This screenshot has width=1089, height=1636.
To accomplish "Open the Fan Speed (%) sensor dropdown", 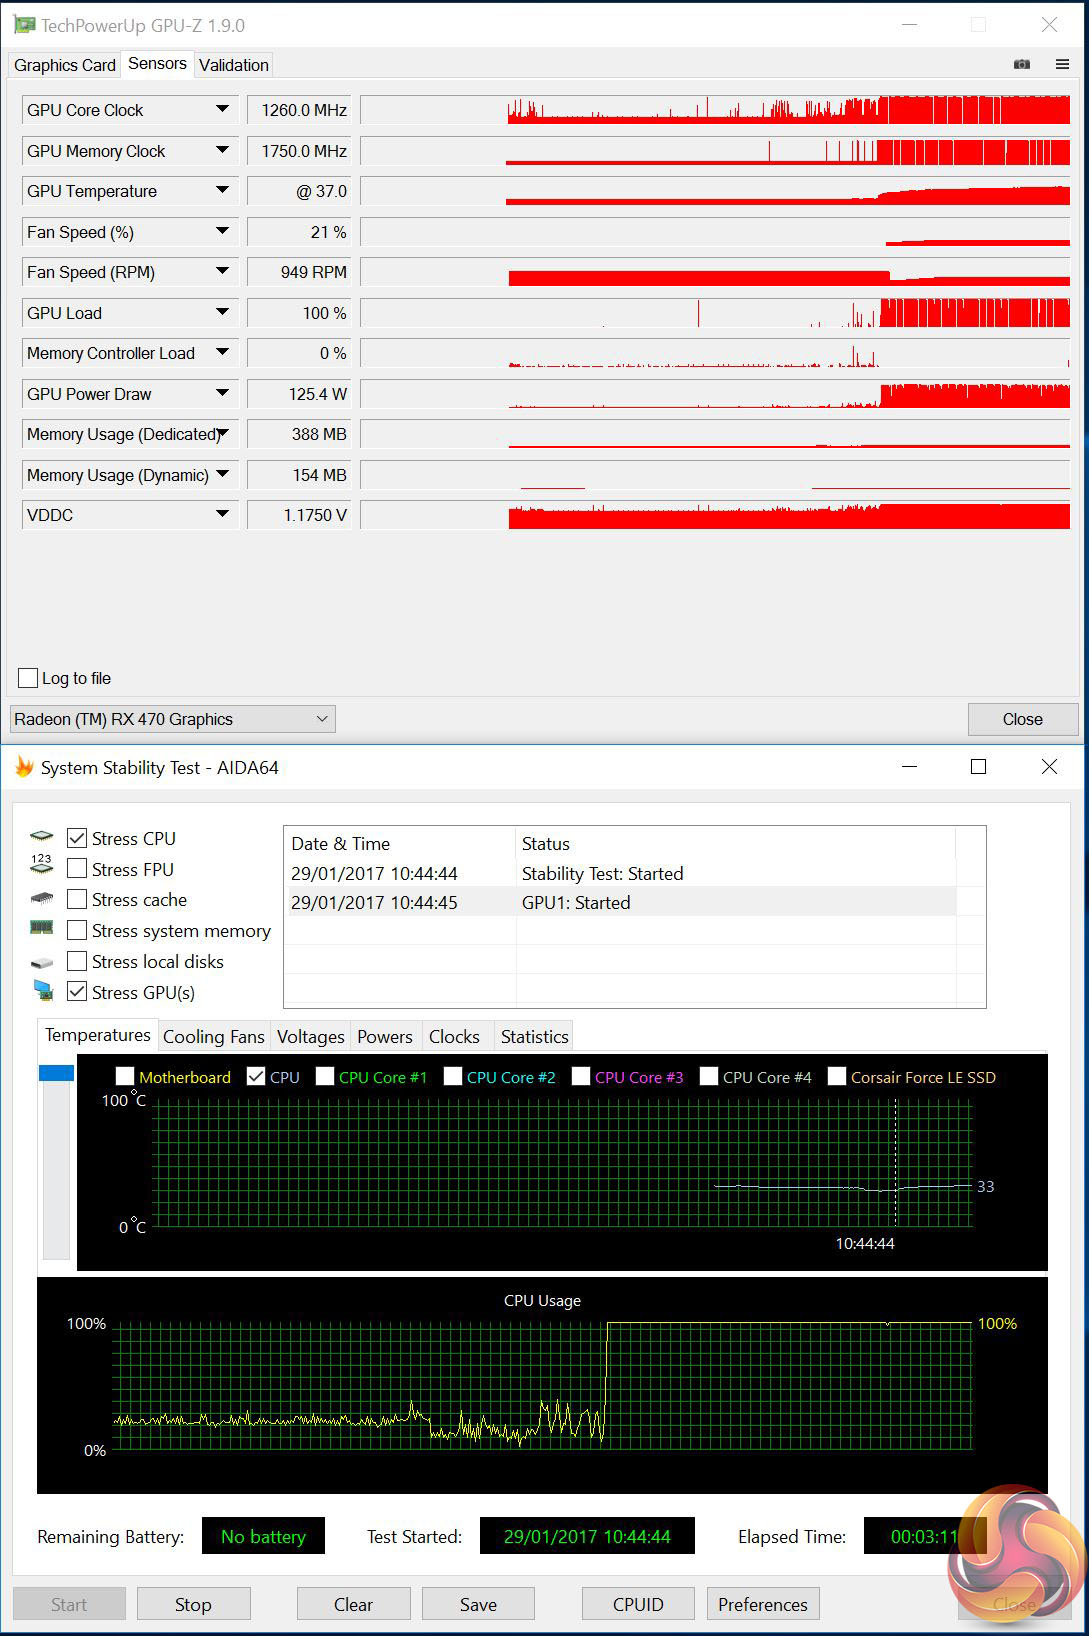I will (x=222, y=231).
